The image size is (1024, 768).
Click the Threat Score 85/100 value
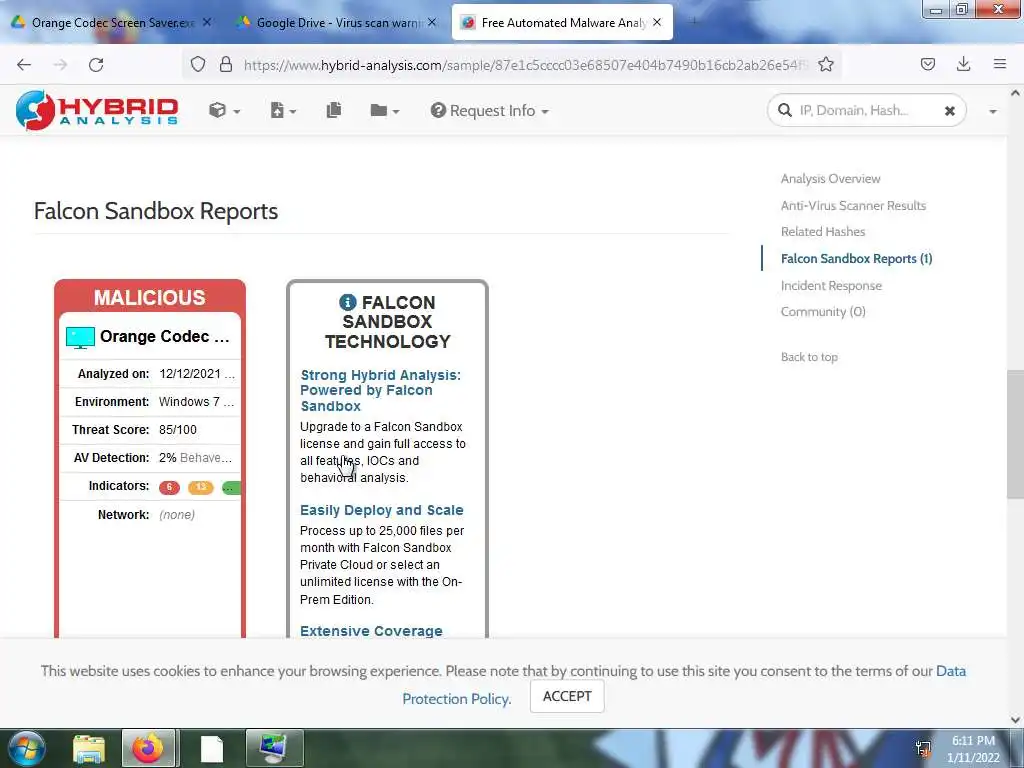pyautogui.click(x=178, y=430)
